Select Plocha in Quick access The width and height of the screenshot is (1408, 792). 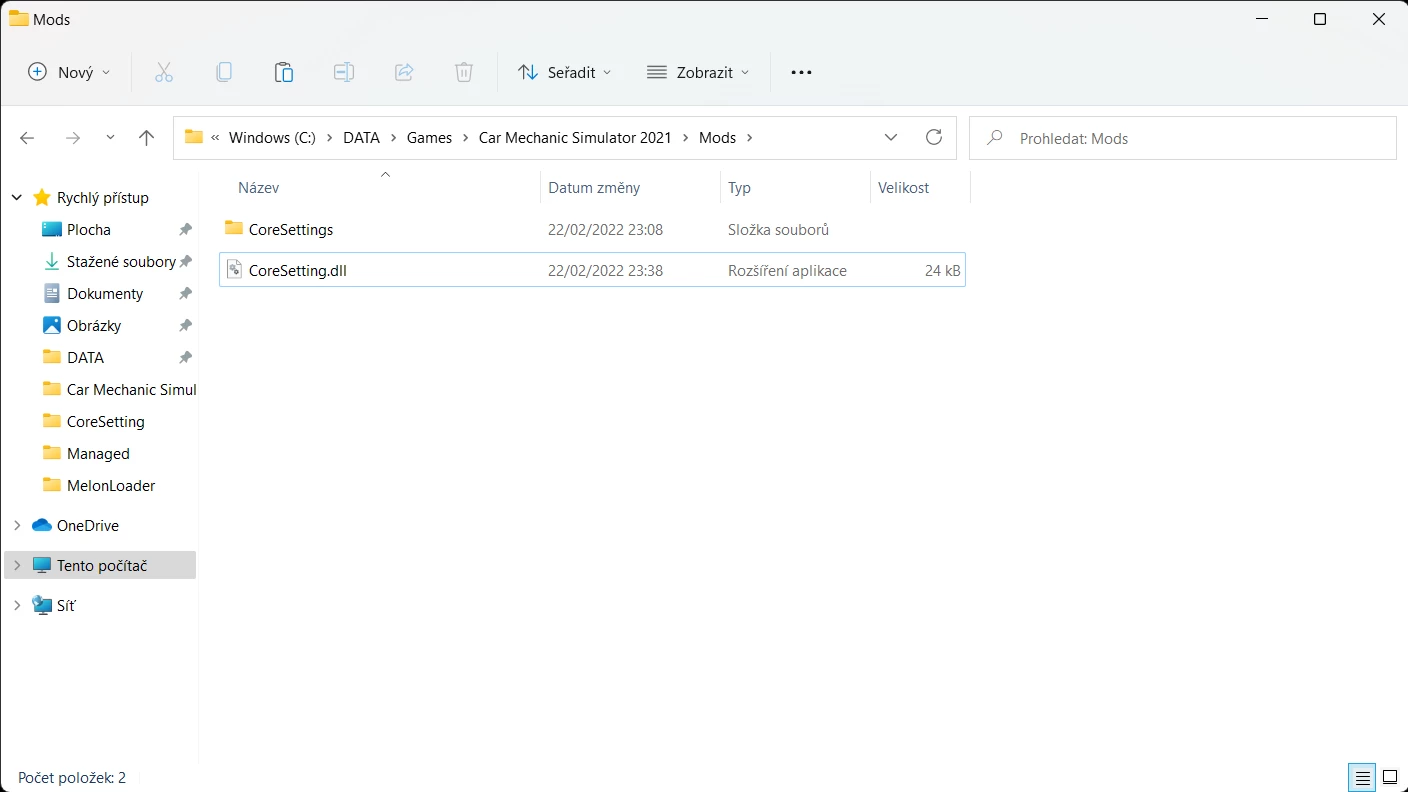(89, 230)
